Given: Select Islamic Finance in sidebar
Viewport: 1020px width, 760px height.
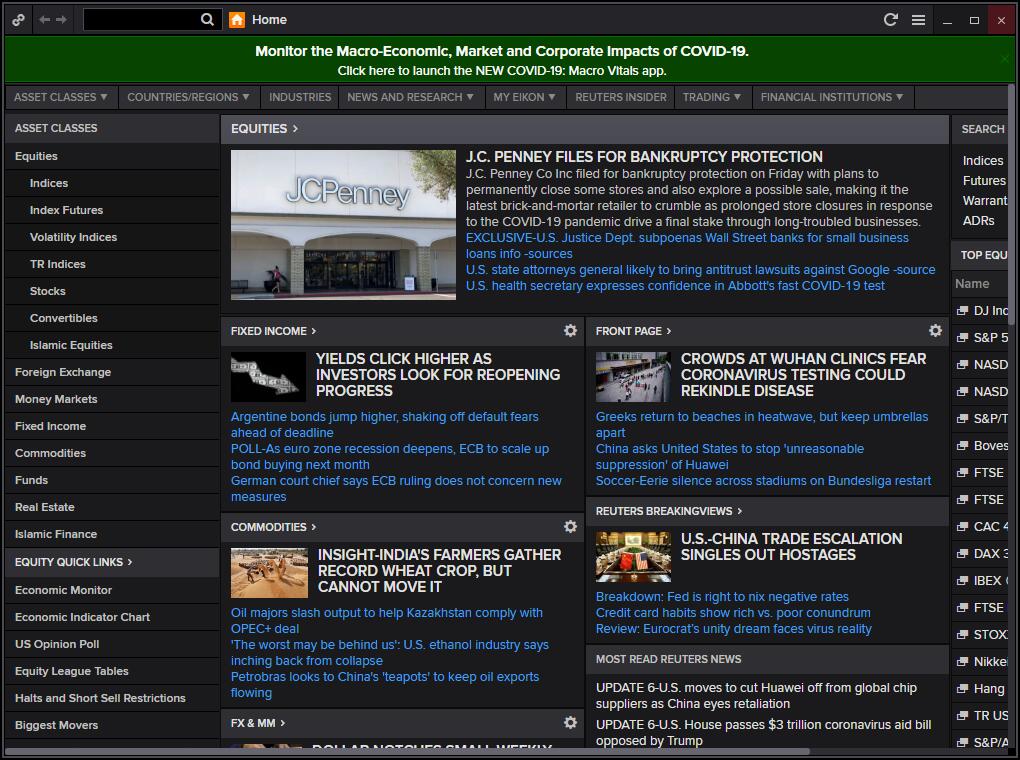Looking at the screenshot, I should pos(56,534).
